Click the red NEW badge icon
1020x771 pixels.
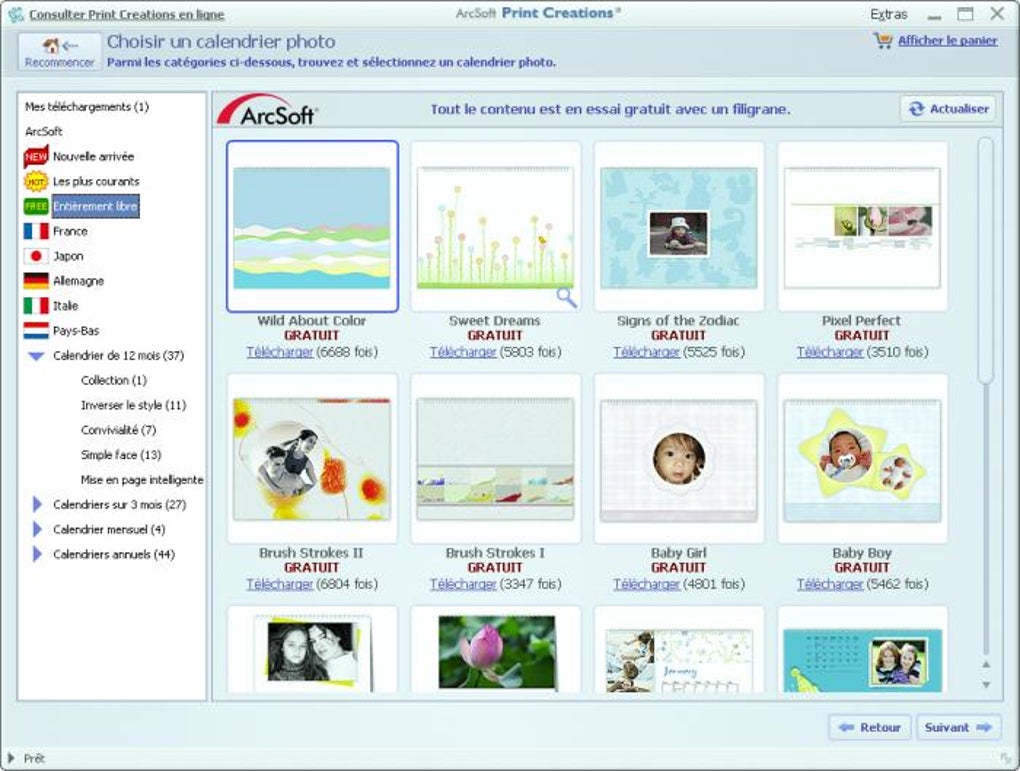pos(36,156)
